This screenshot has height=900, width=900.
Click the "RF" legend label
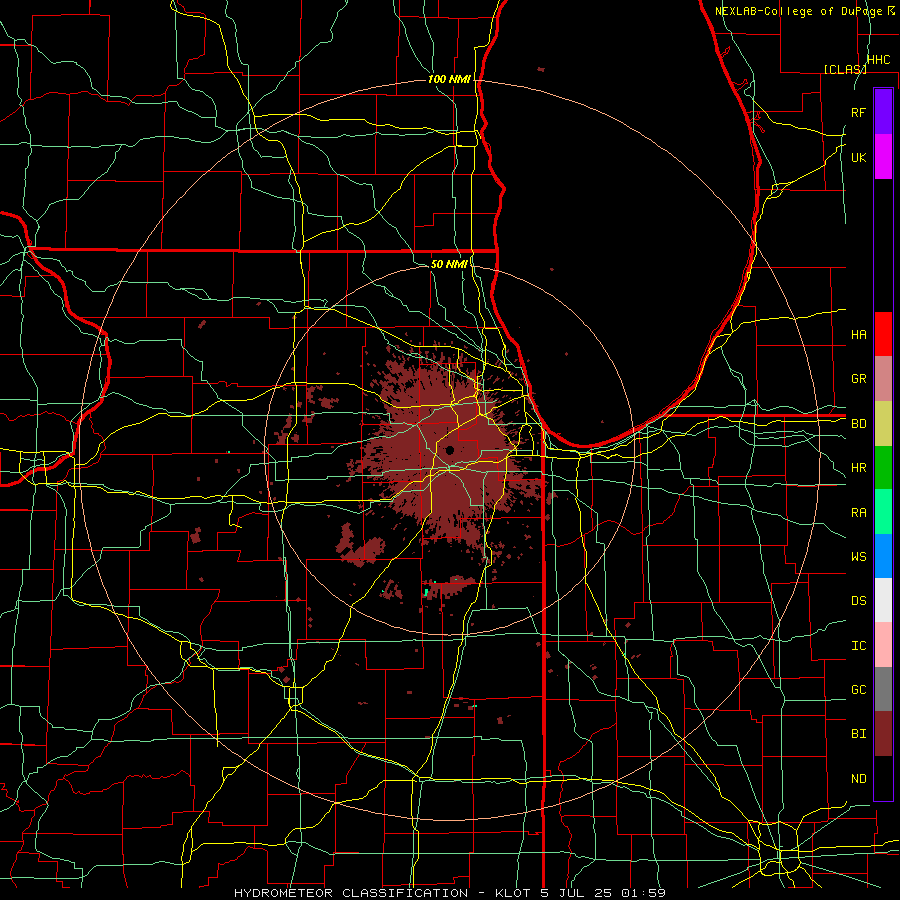859,112
